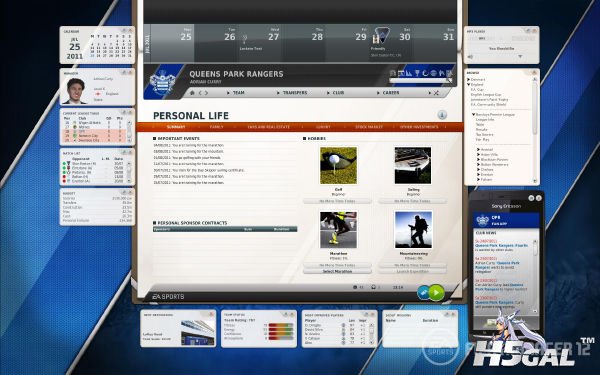600x375 pixels.
Task: Click the Golf hobby thumbnail
Action: click(x=338, y=165)
